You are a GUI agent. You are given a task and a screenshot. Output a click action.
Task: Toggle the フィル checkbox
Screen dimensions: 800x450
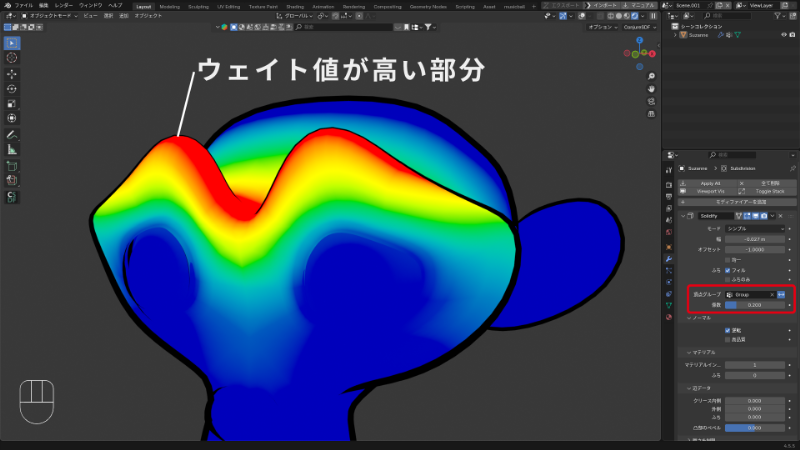pos(727,270)
